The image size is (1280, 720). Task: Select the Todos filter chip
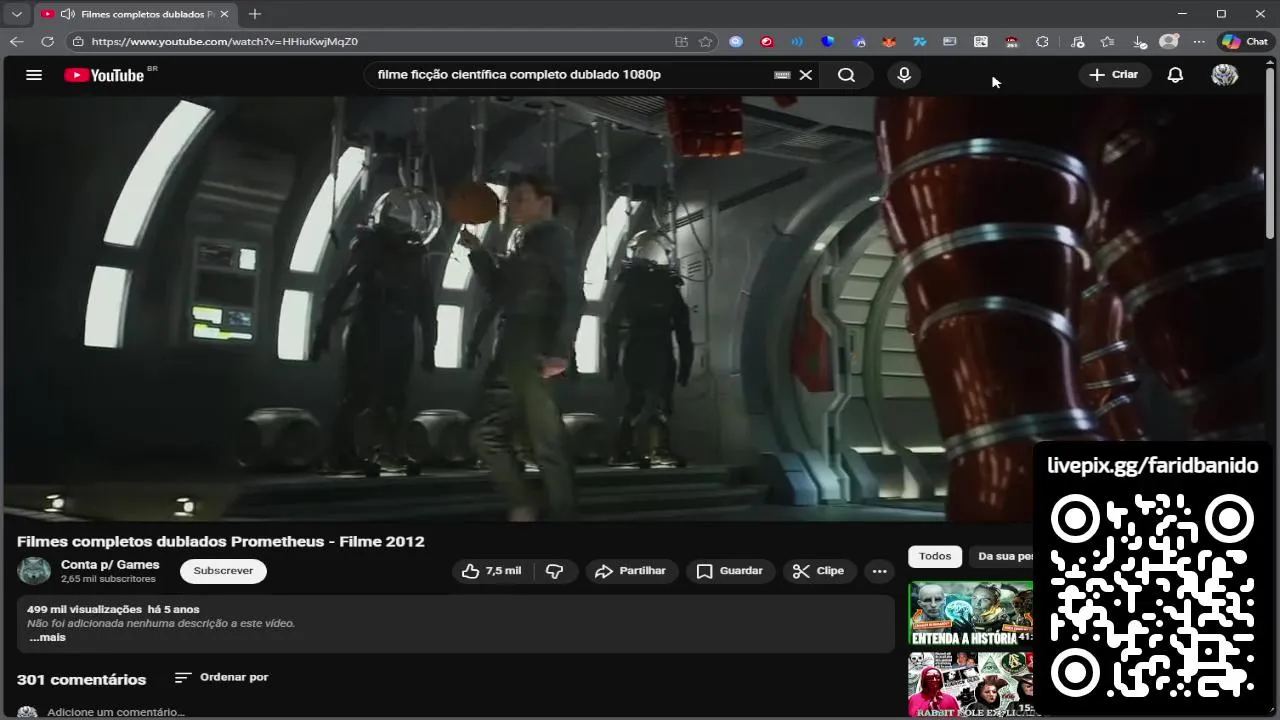[x=935, y=556]
